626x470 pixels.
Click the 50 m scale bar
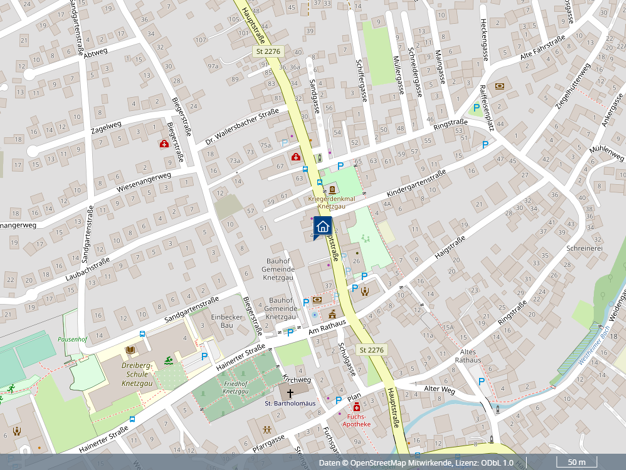click(576, 462)
